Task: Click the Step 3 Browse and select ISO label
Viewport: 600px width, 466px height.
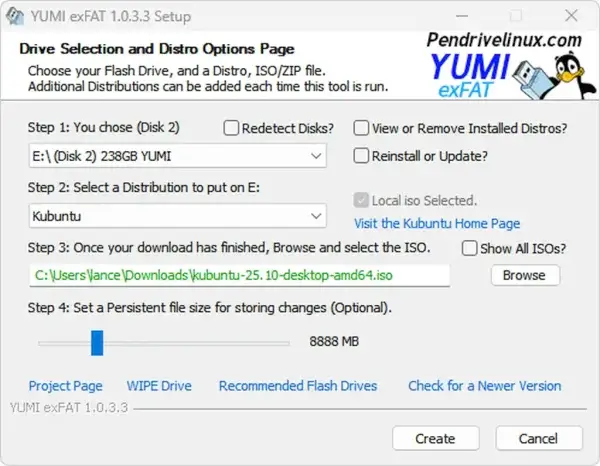Action: pyautogui.click(x=229, y=248)
